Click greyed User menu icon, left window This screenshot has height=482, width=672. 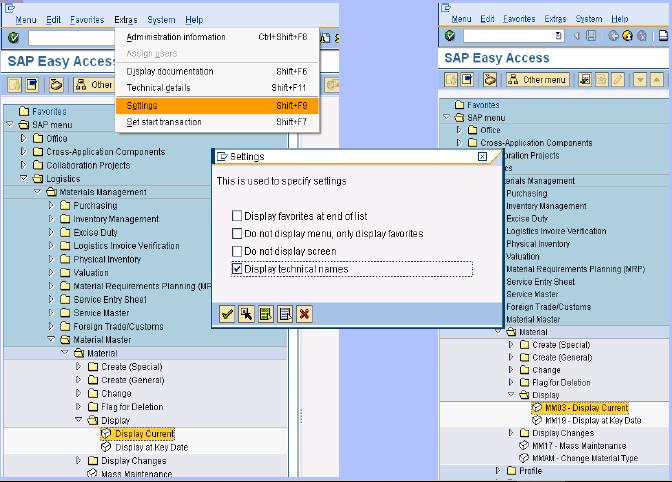15,85
